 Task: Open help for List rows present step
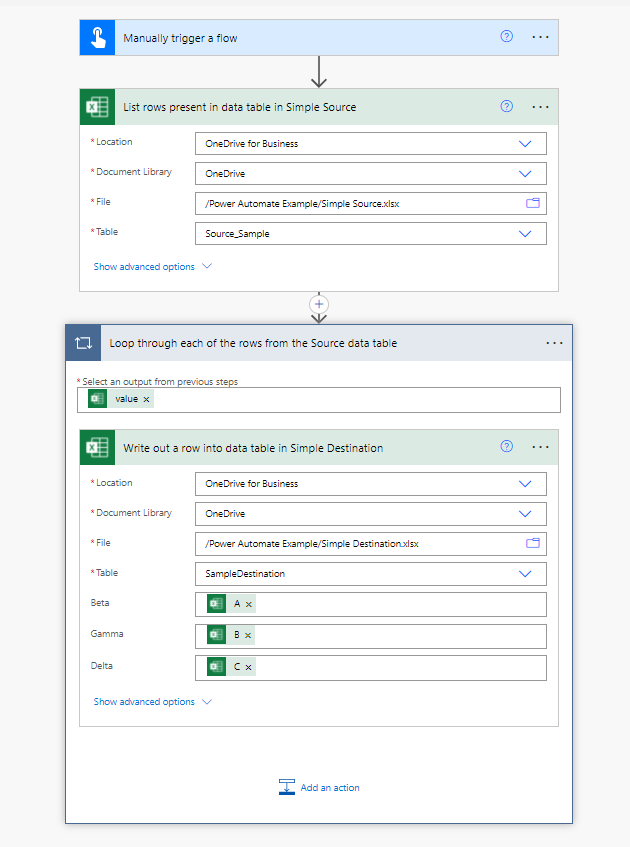click(x=506, y=106)
